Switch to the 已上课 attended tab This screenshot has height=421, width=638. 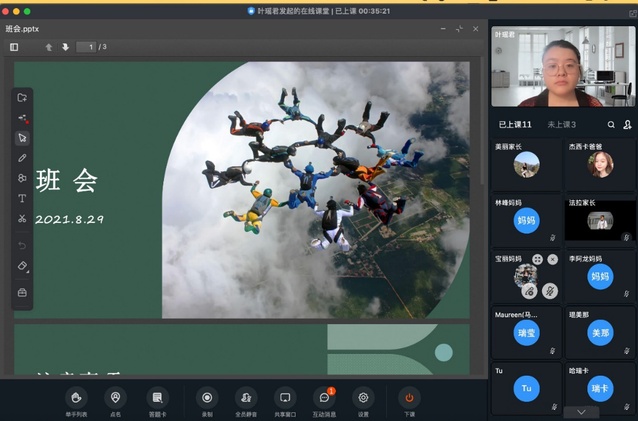pyautogui.click(x=516, y=125)
